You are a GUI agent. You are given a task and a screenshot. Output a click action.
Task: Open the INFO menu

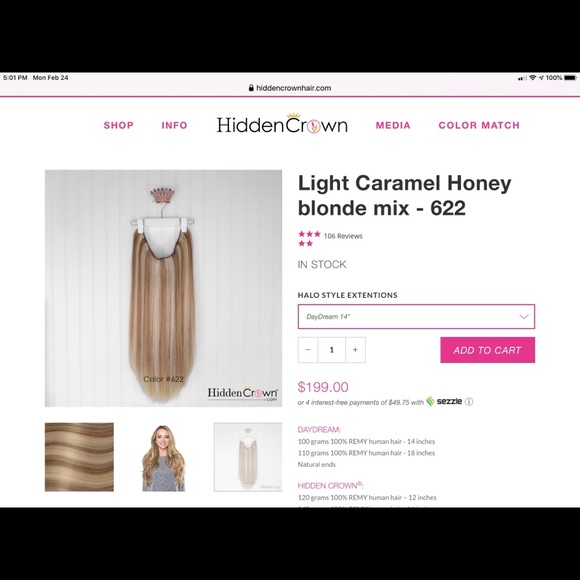174,125
